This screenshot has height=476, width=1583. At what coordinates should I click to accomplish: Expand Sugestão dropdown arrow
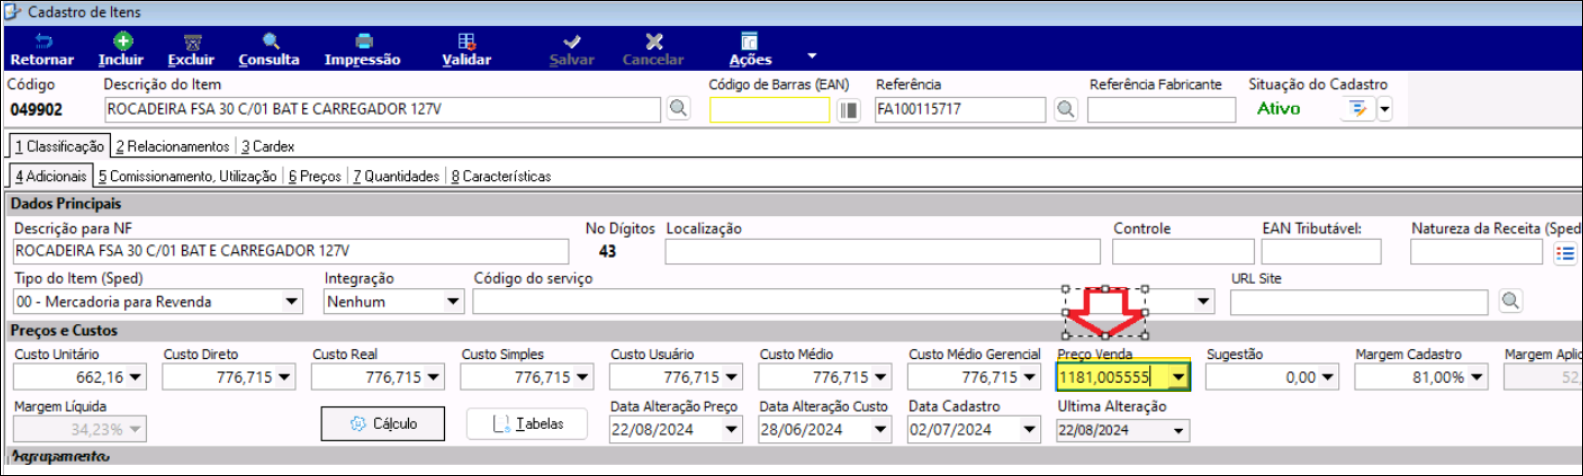(x=1328, y=377)
